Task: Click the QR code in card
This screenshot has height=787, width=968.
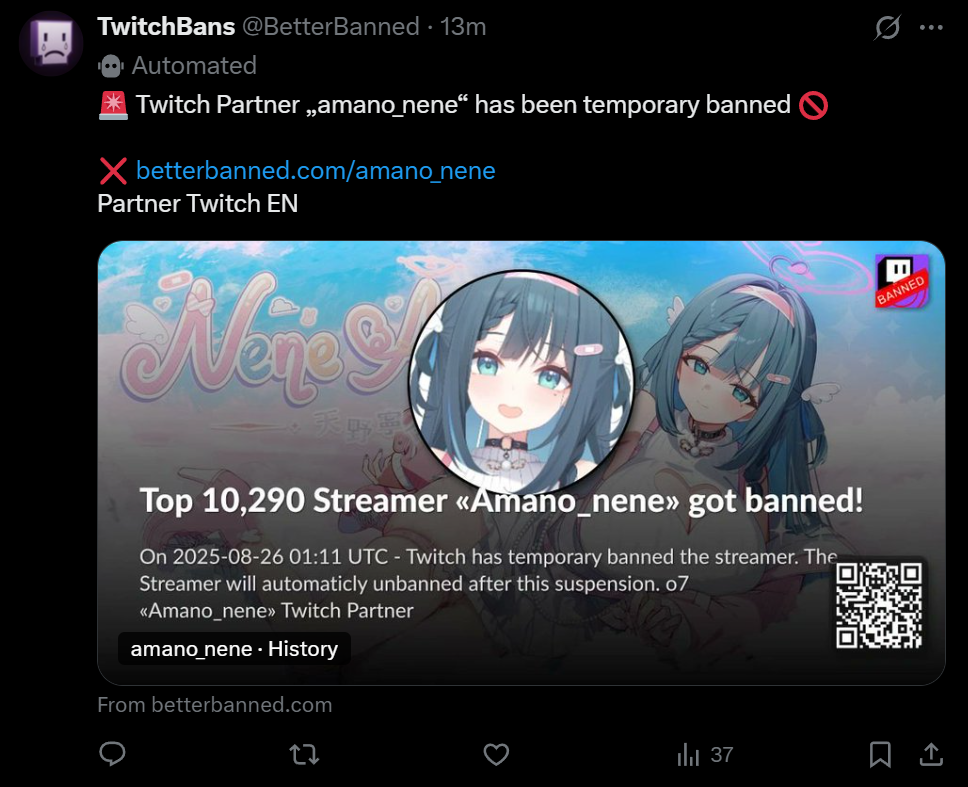Action: 879,606
